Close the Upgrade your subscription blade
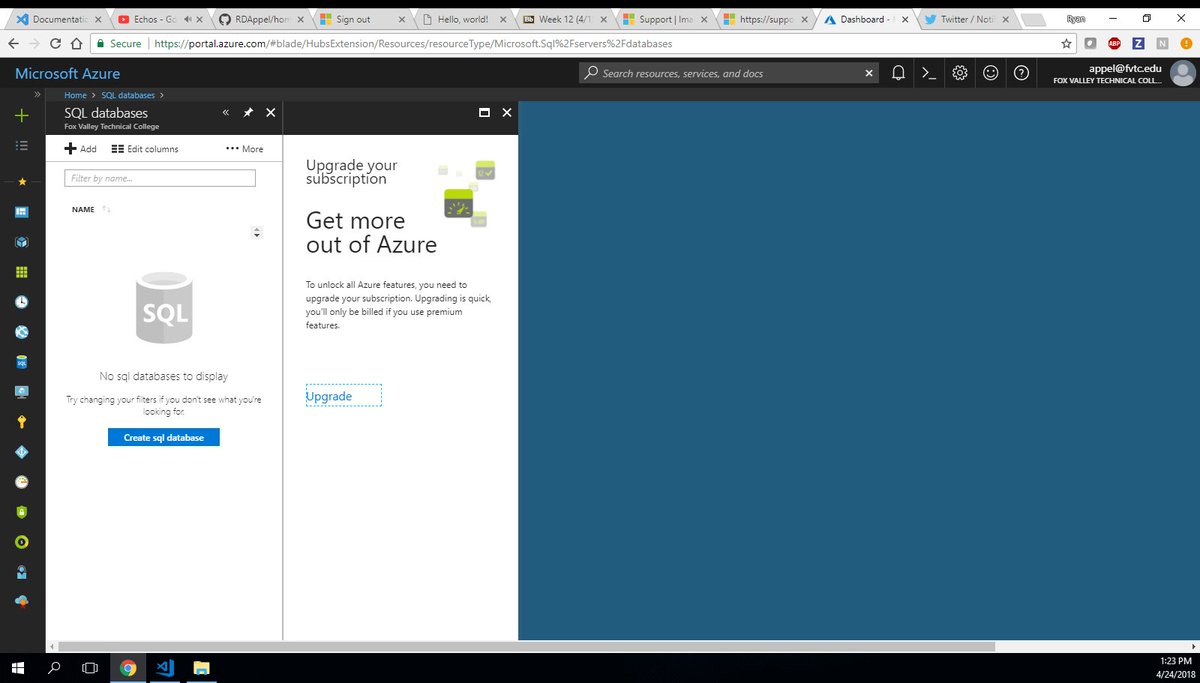This screenshot has height=683, width=1200. (507, 113)
